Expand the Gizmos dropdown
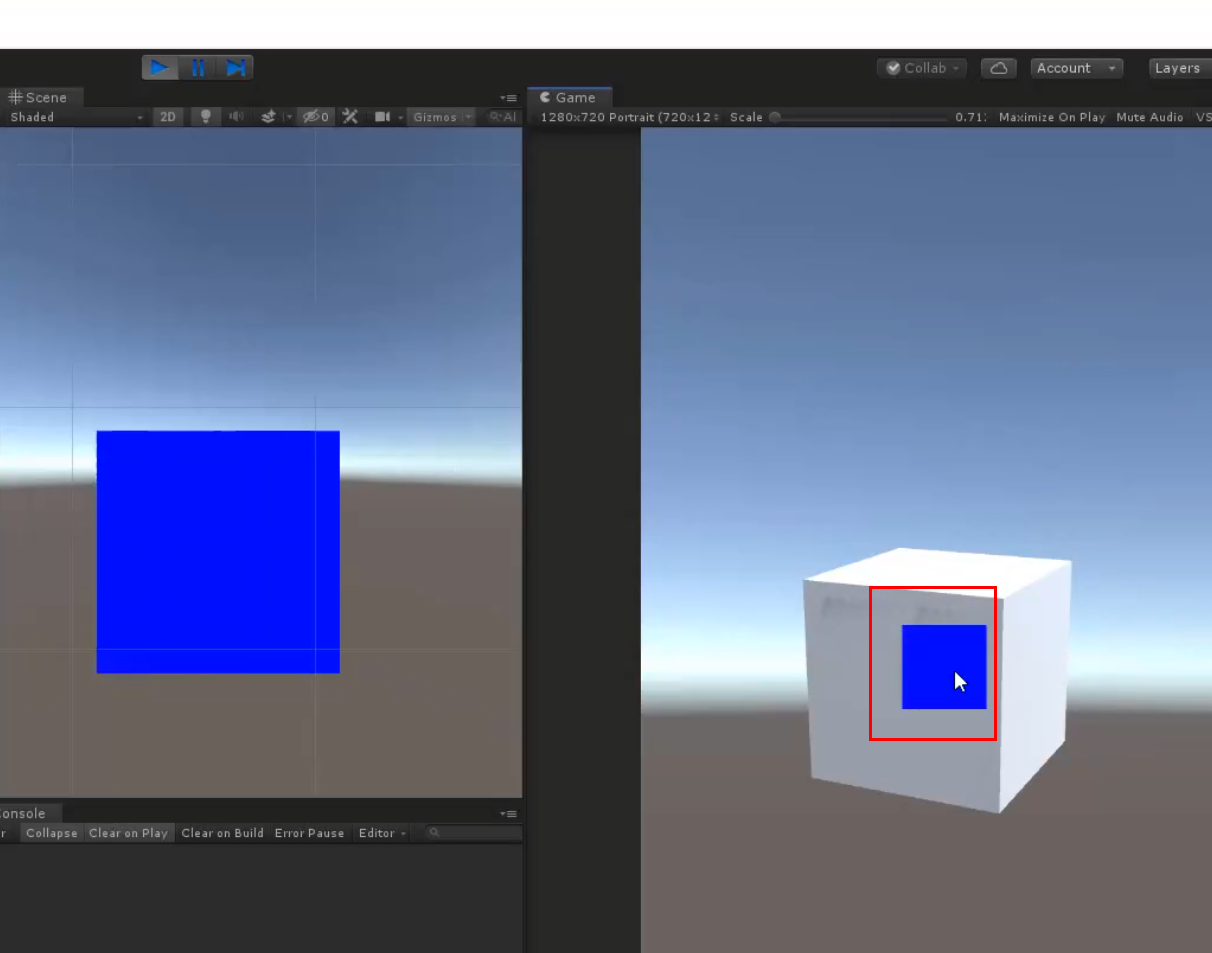Image resolution: width=1212 pixels, height=953 pixels. pos(441,117)
